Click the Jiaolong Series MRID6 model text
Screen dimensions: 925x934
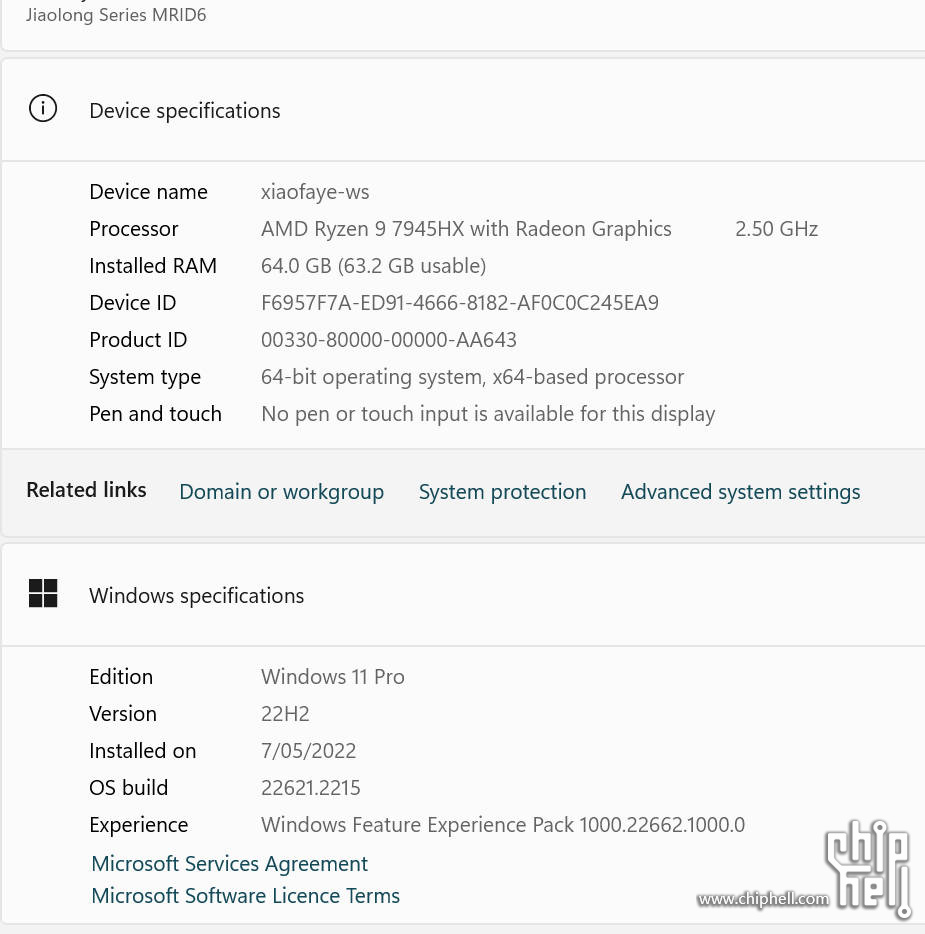click(116, 15)
